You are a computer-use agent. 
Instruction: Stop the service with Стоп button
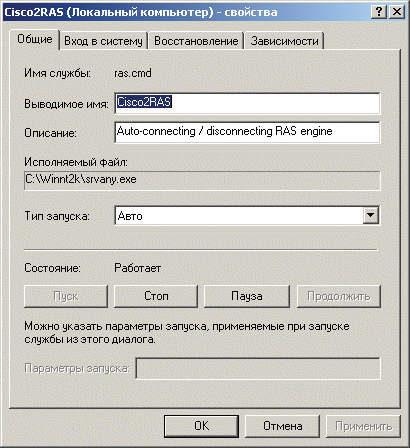tap(156, 296)
